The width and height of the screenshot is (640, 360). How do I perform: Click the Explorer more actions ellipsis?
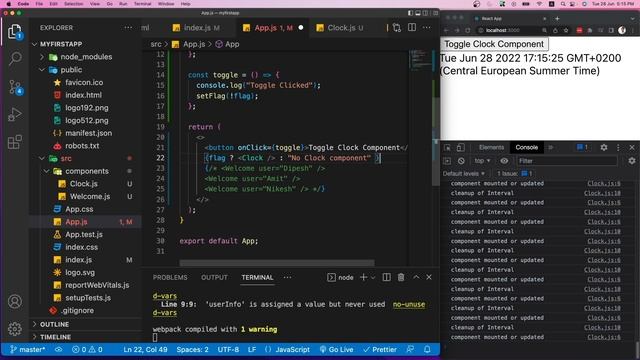tap(128, 28)
